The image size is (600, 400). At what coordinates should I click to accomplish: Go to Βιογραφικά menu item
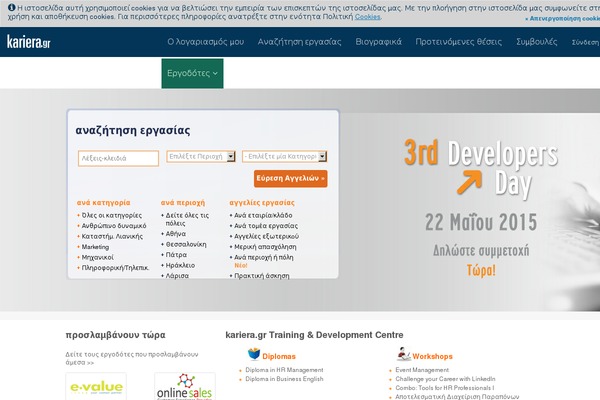[378, 42]
